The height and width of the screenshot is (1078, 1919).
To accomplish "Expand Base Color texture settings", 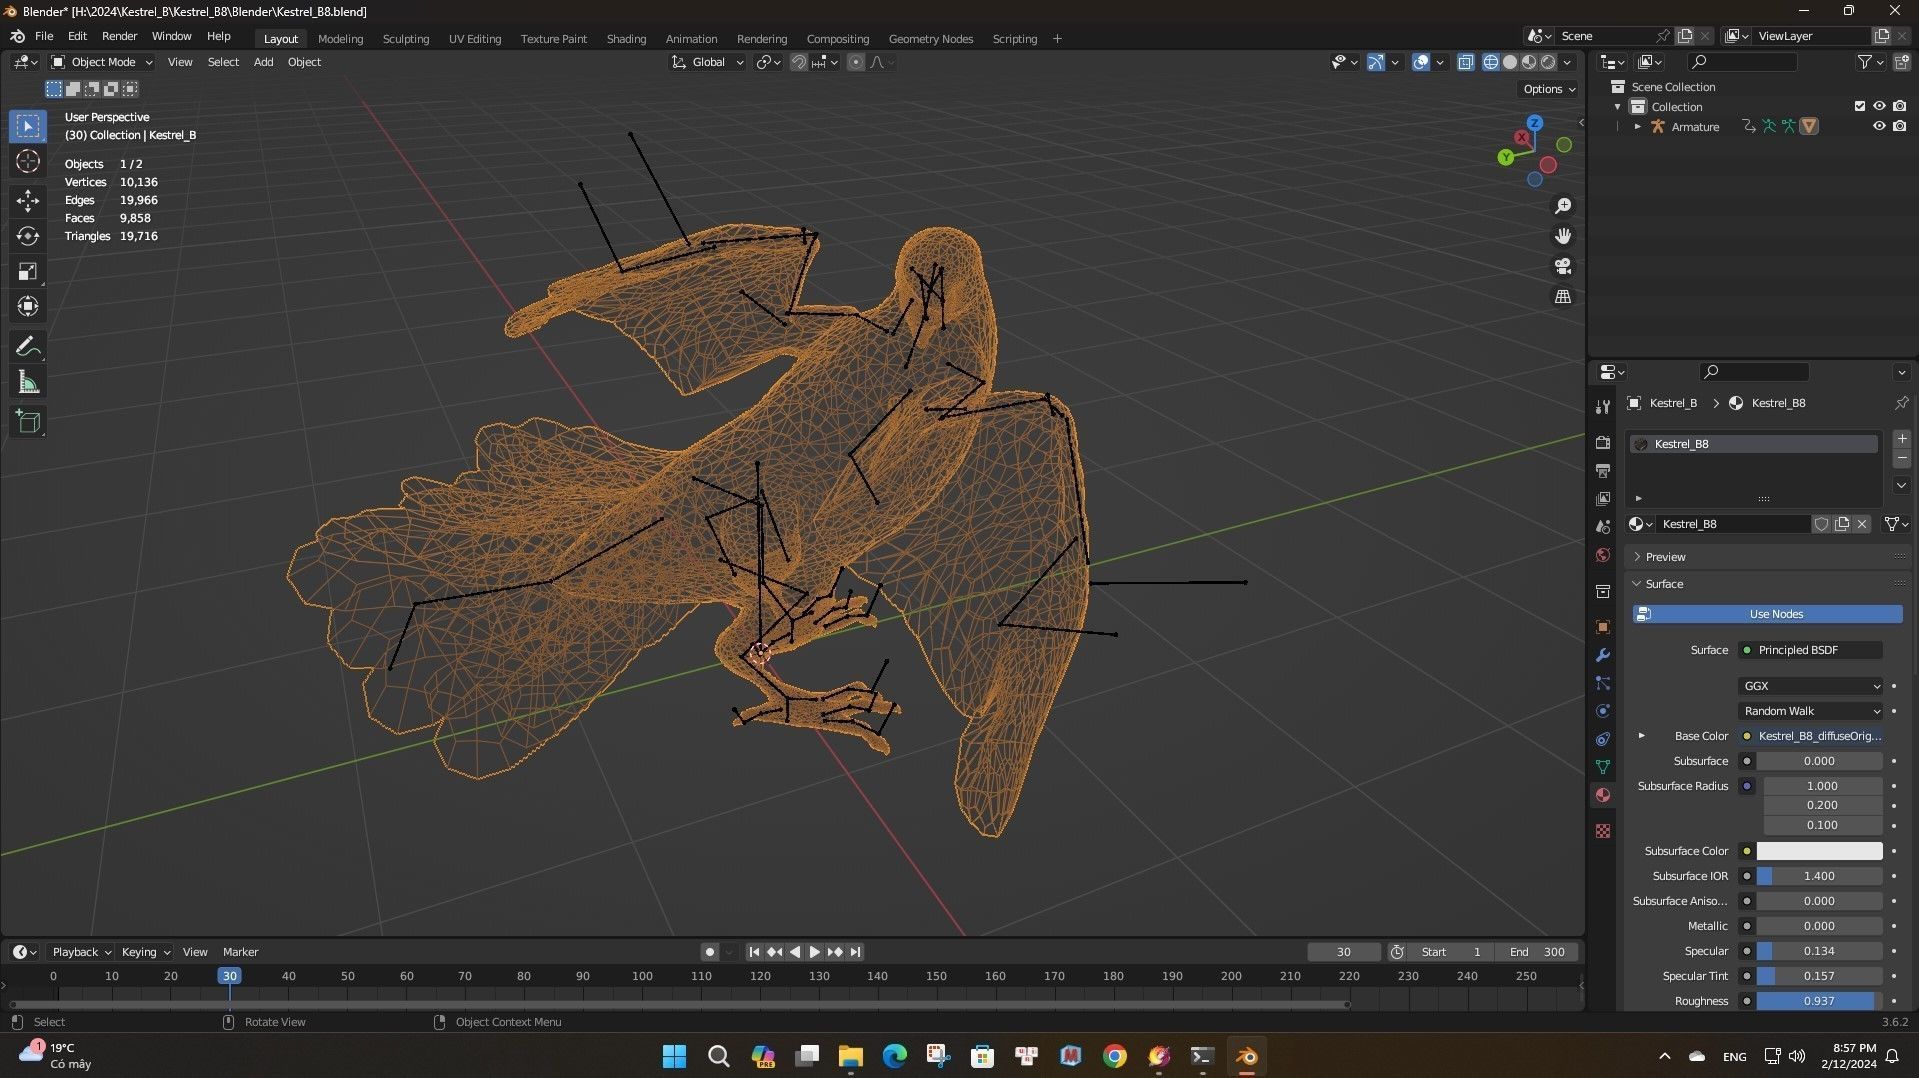I will click(x=1642, y=736).
